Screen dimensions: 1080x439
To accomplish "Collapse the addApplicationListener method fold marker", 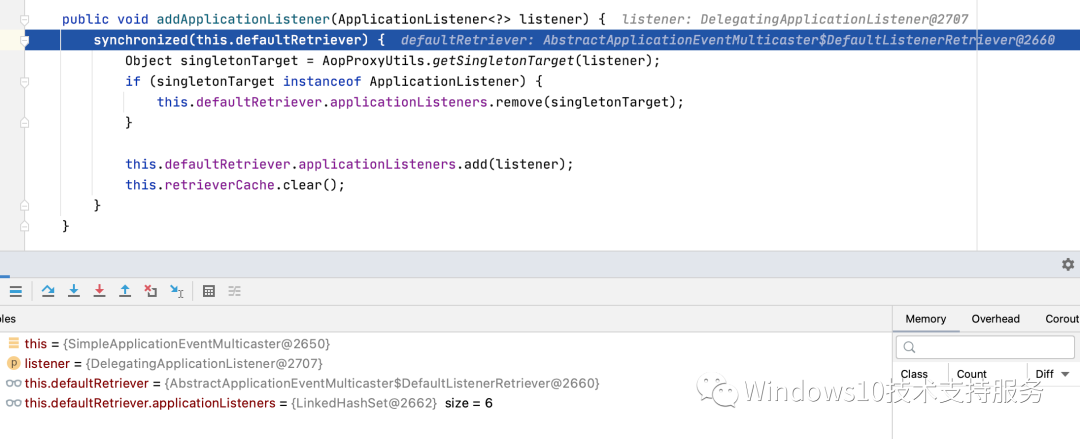I will click(25, 19).
